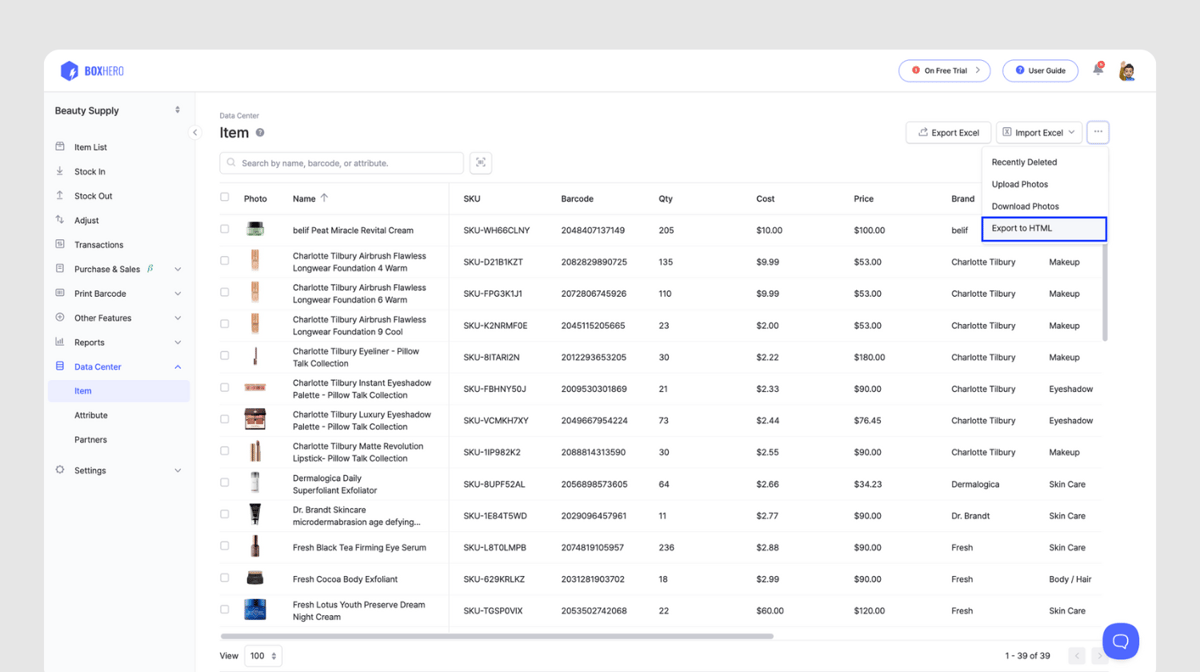Choose Export to HTML from menu

click(x=1043, y=229)
